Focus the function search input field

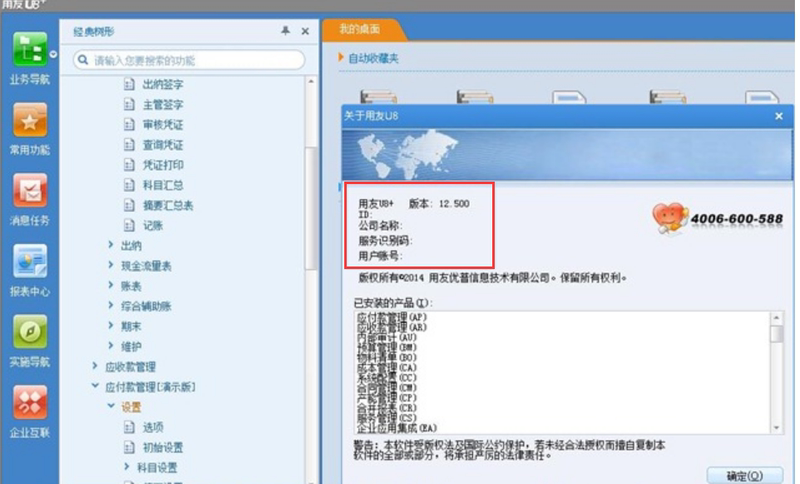point(189,60)
